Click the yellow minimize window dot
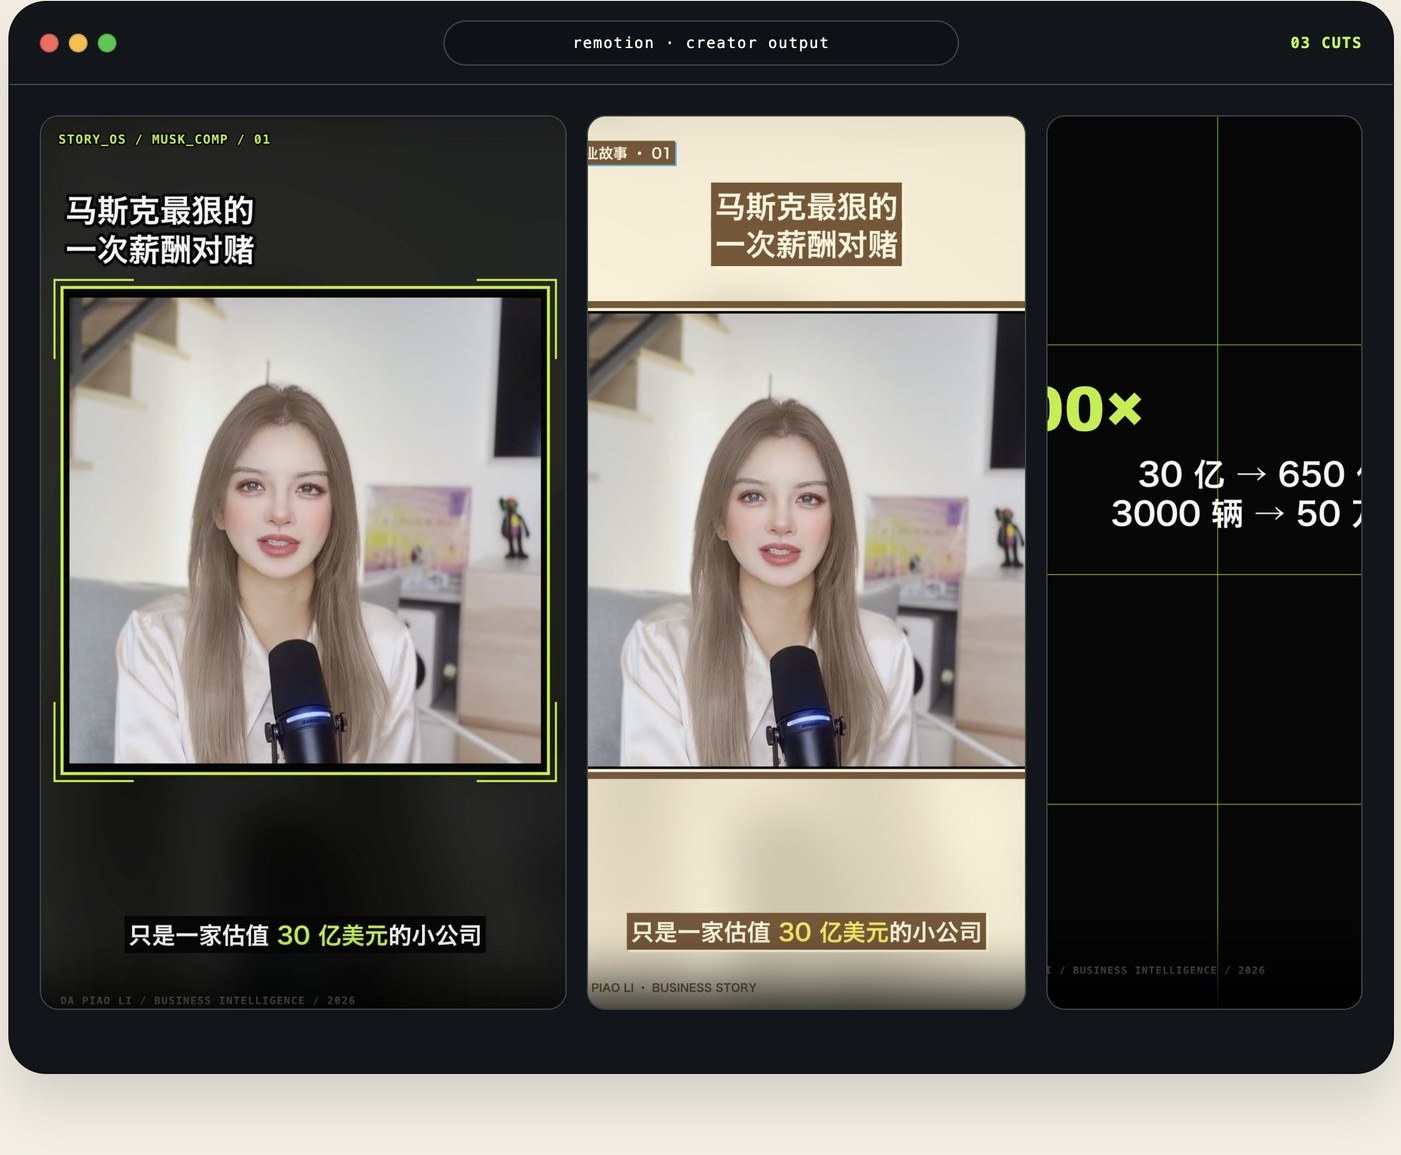 (x=78, y=43)
